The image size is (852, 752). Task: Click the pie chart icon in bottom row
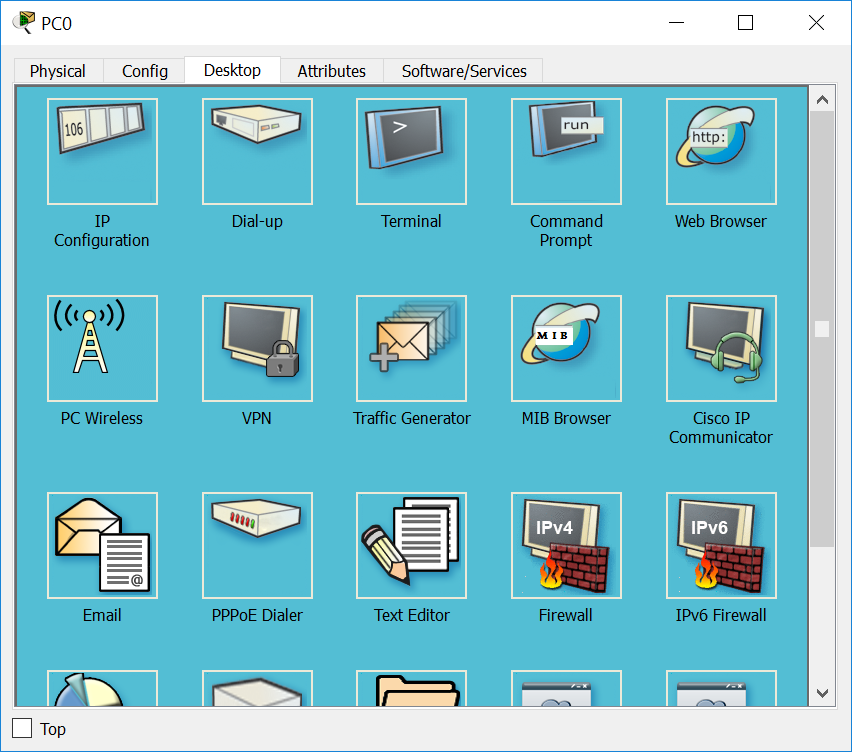tap(102, 688)
